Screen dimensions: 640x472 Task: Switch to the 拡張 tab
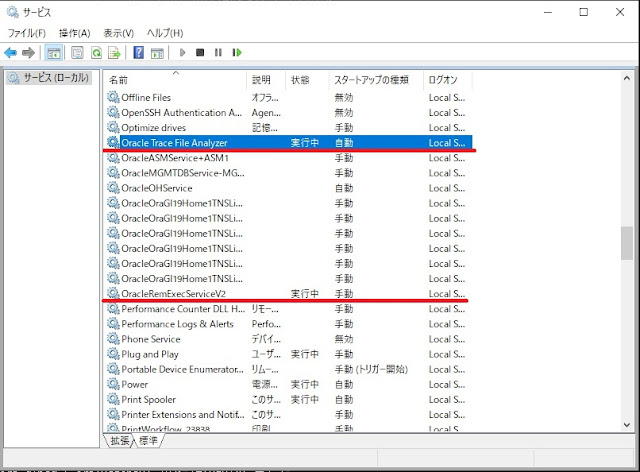pyautogui.click(x=120, y=441)
